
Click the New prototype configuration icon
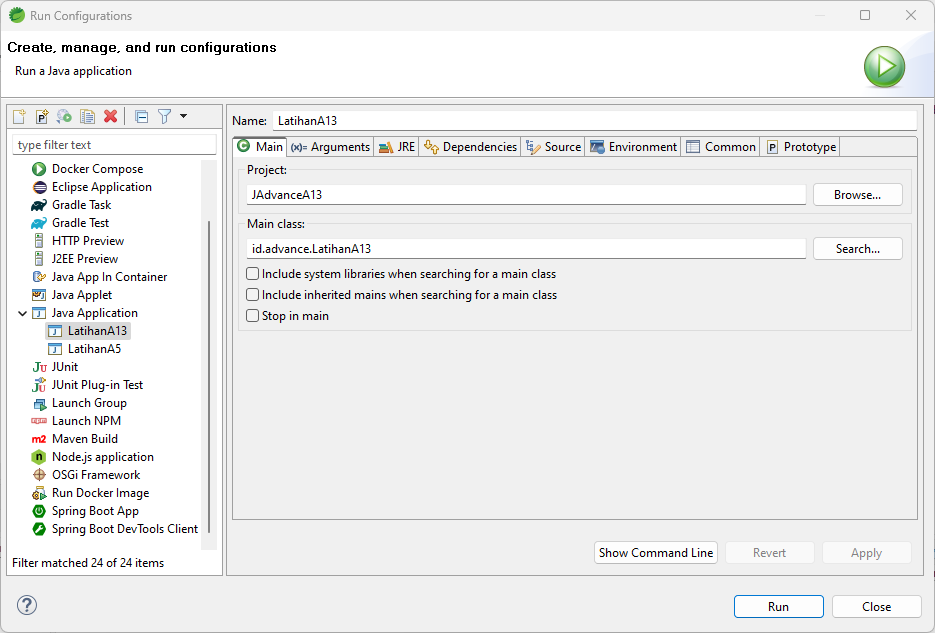pyautogui.click(x=42, y=116)
